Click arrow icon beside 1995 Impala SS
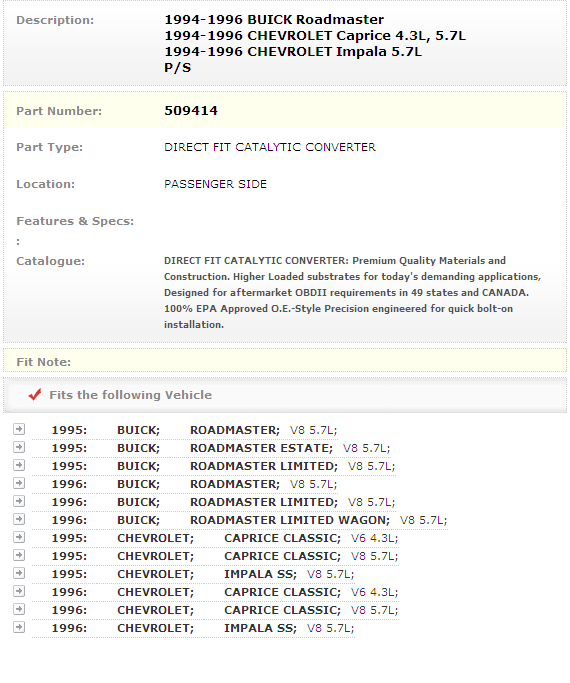This screenshot has width=570, height=683. (x=19, y=573)
